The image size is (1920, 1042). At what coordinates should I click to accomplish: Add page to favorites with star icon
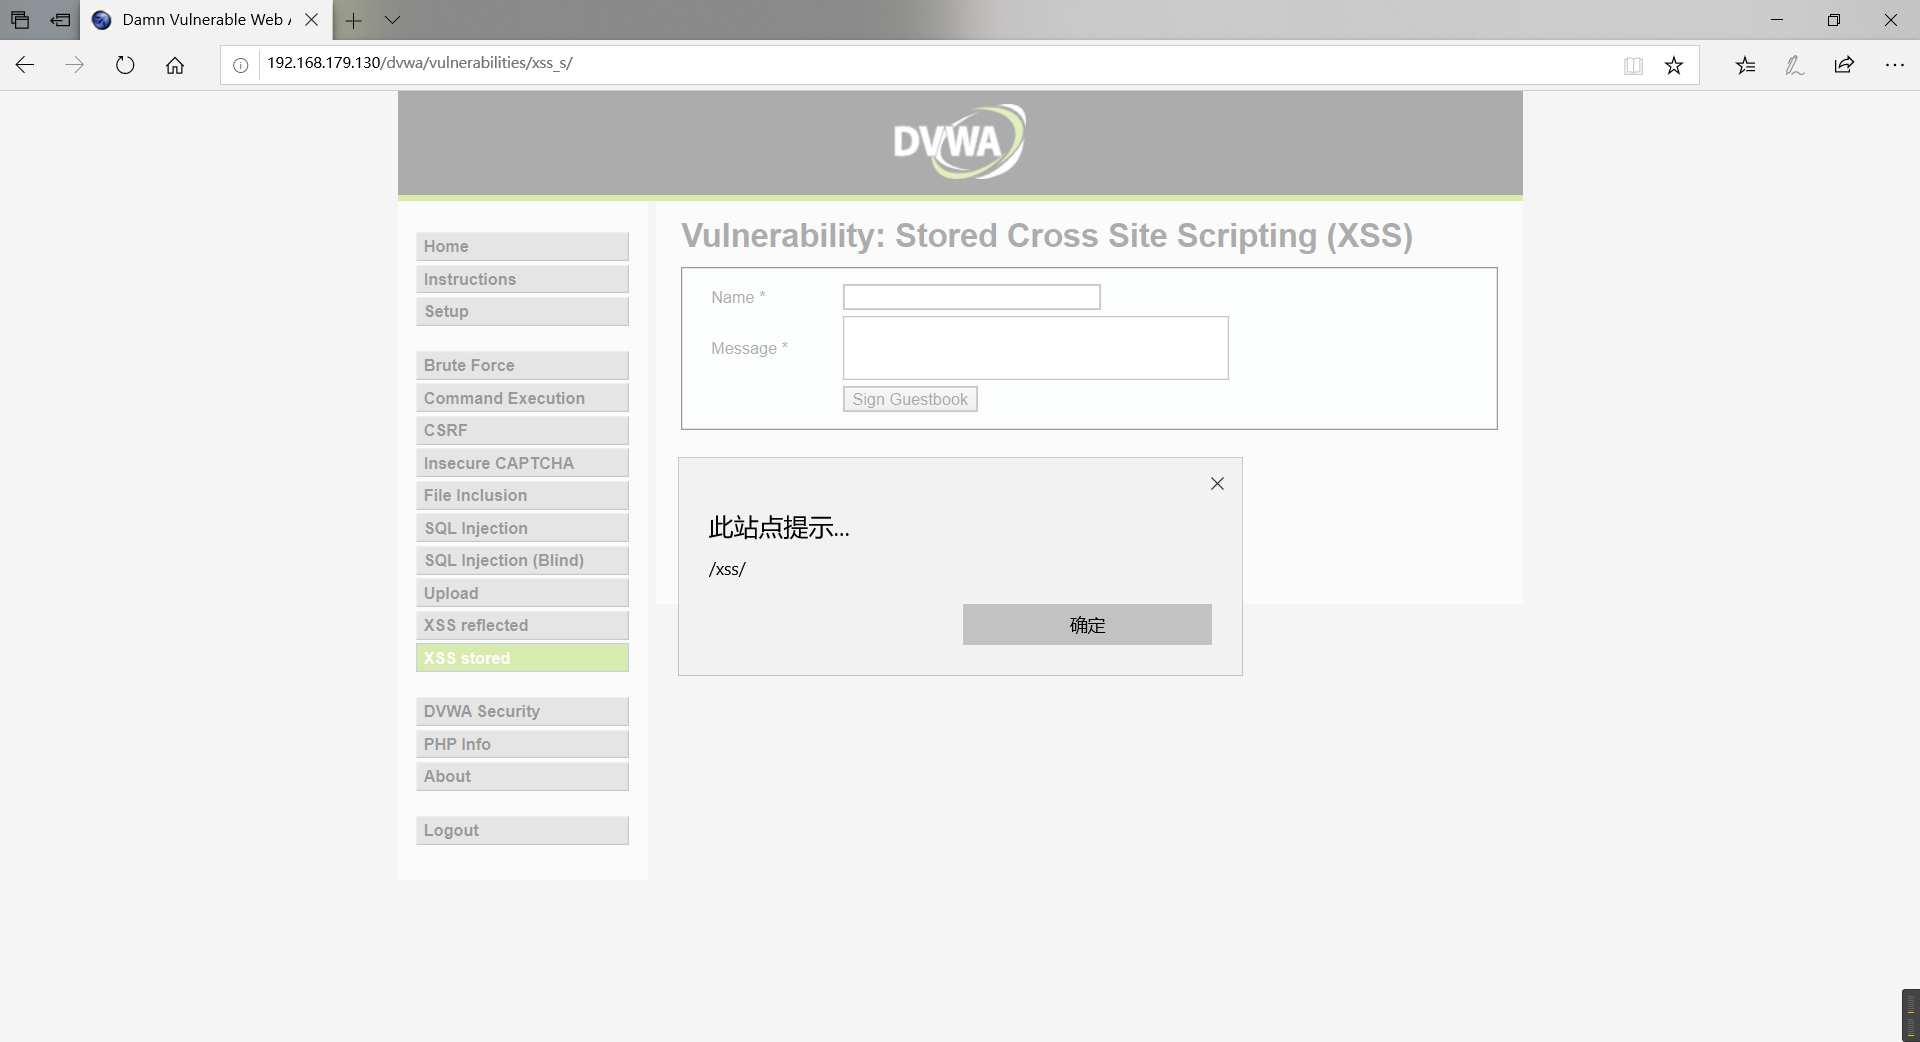[x=1674, y=65]
